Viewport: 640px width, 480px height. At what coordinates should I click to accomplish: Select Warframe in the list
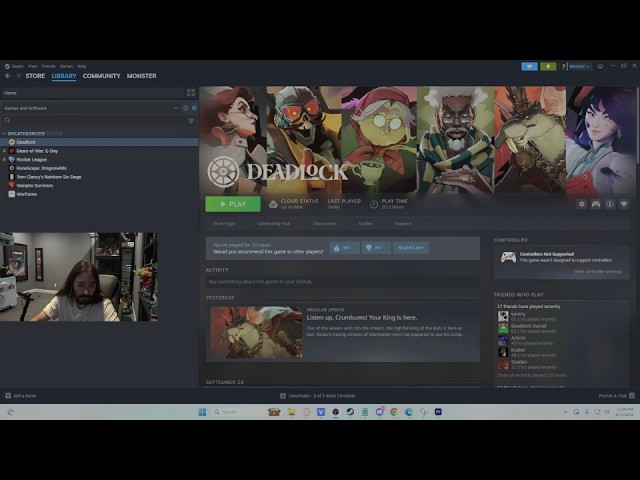[x=99, y=194]
